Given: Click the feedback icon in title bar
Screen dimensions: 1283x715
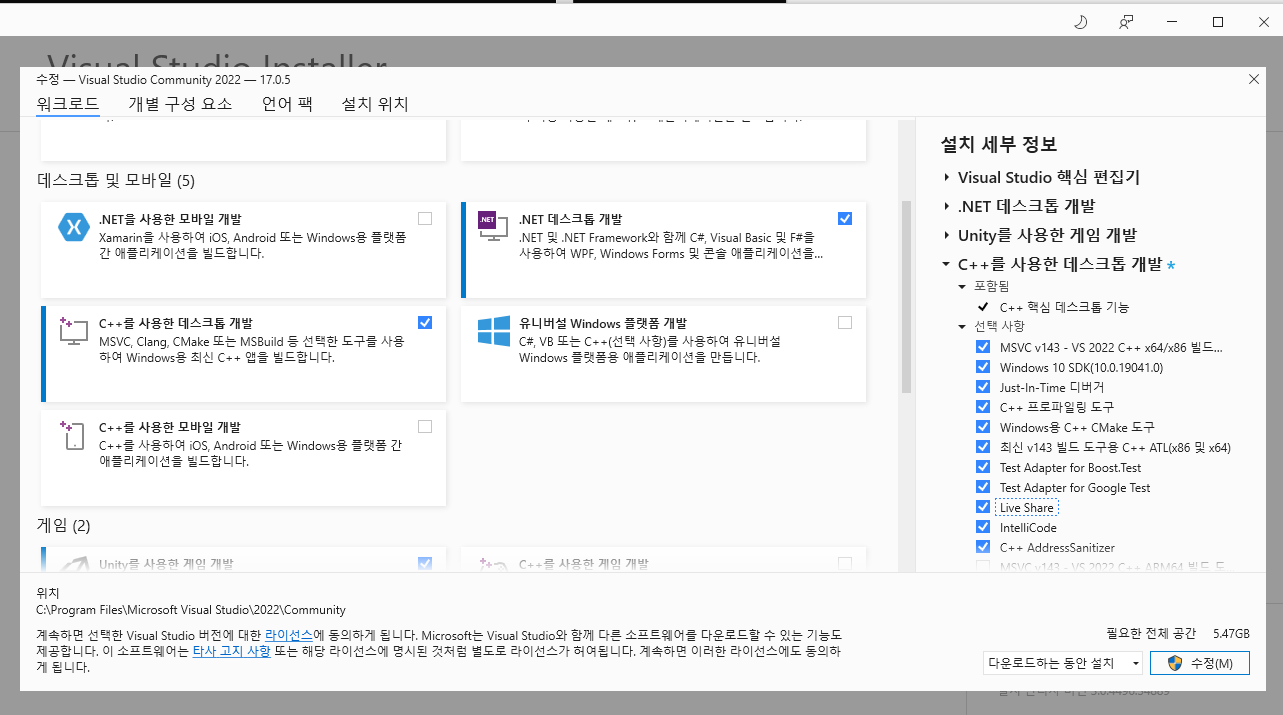Looking at the screenshot, I should pyautogui.click(x=1127, y=22).
